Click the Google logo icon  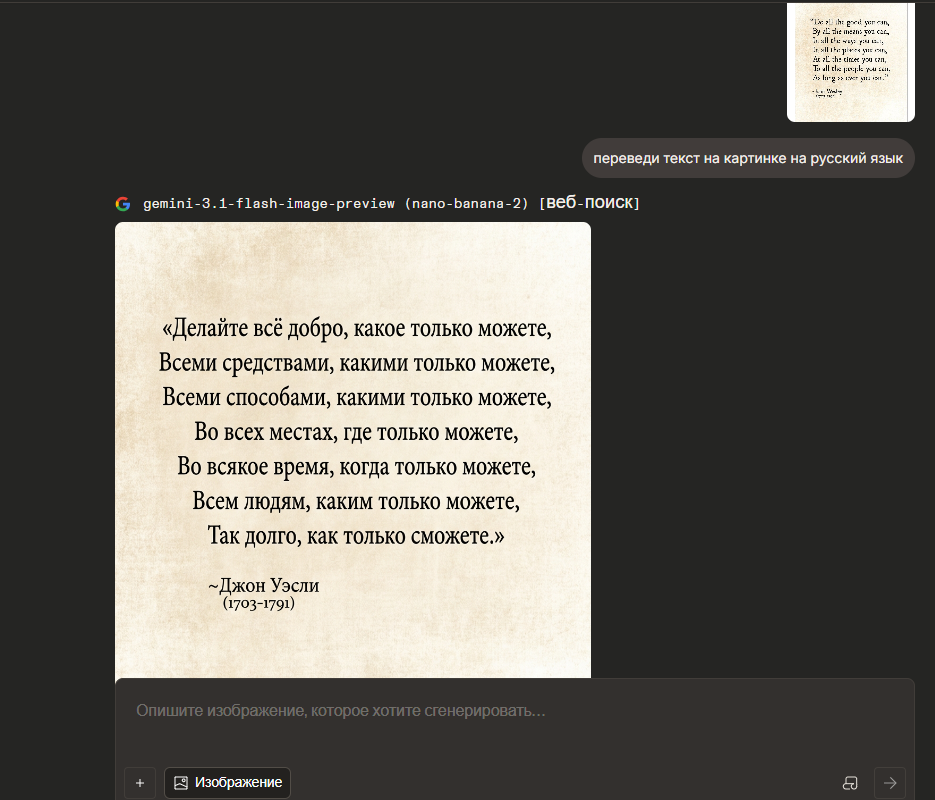123,204
